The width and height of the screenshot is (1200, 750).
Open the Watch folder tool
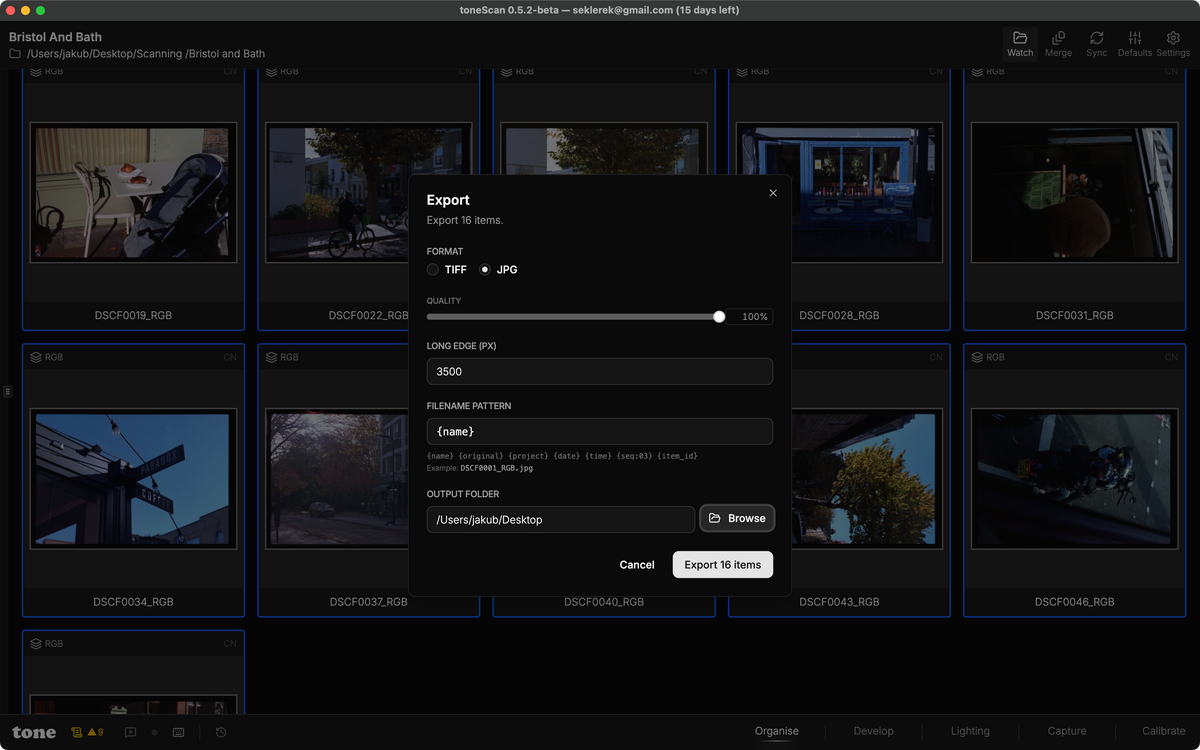1020,44
